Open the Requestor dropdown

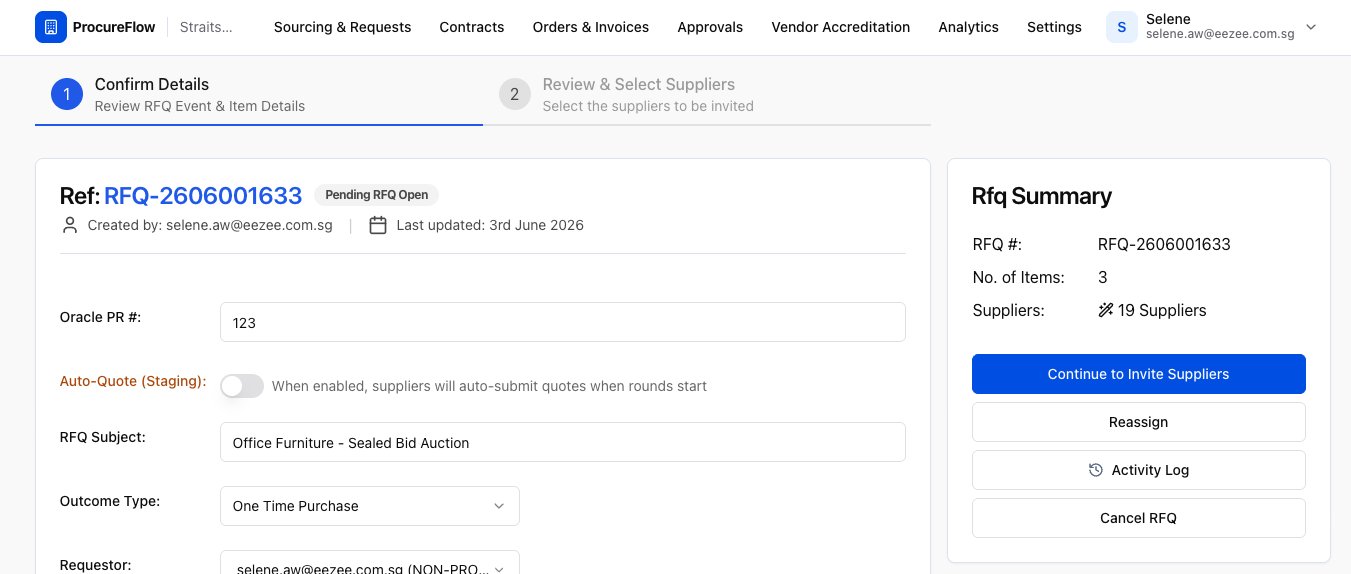(370, 564)
